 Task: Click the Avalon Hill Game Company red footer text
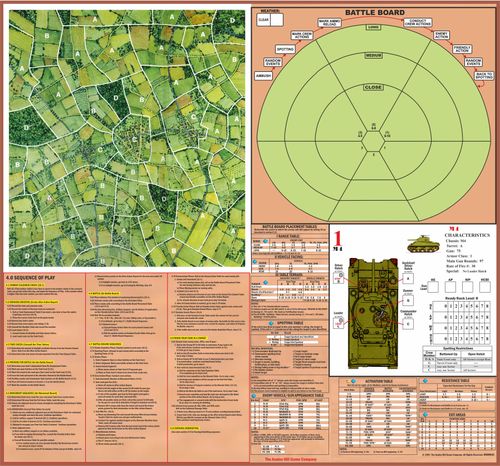(x=290, y=459)
